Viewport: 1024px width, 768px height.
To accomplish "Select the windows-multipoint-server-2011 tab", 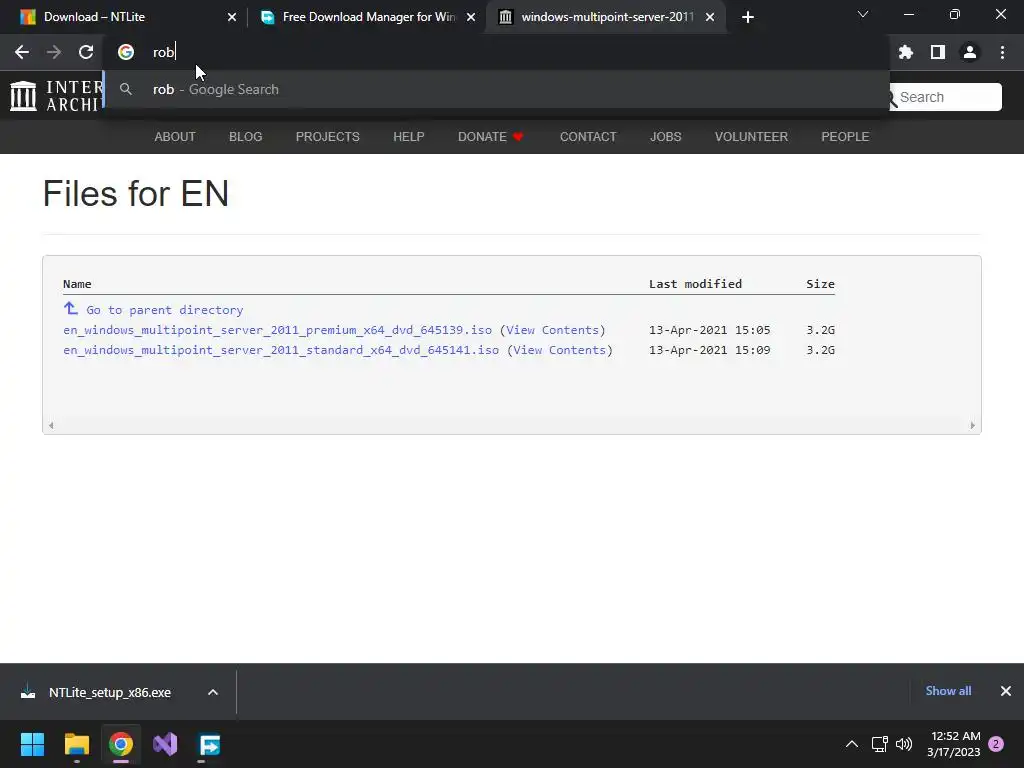I will click(x=606, y=17).
